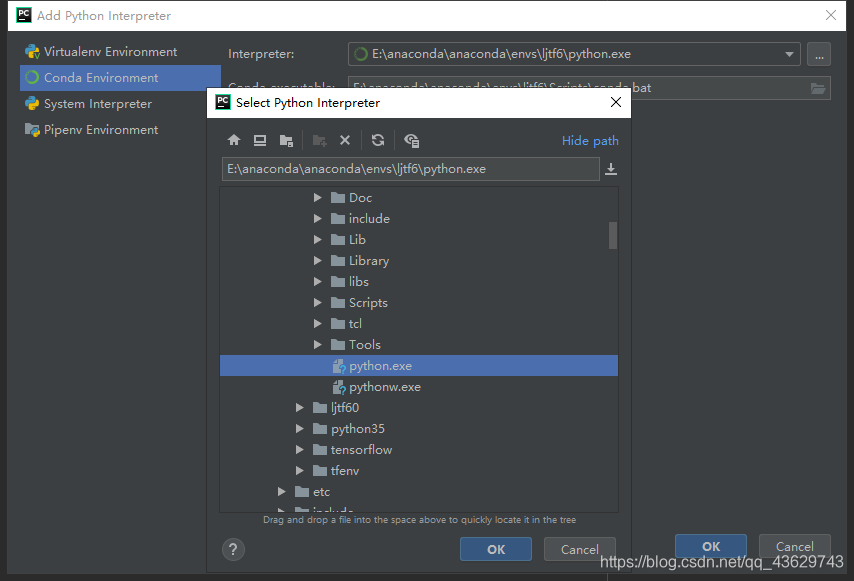Click the ellipsis browse button for Interpreter
854x581 pixels.
[x=819, y=54]
